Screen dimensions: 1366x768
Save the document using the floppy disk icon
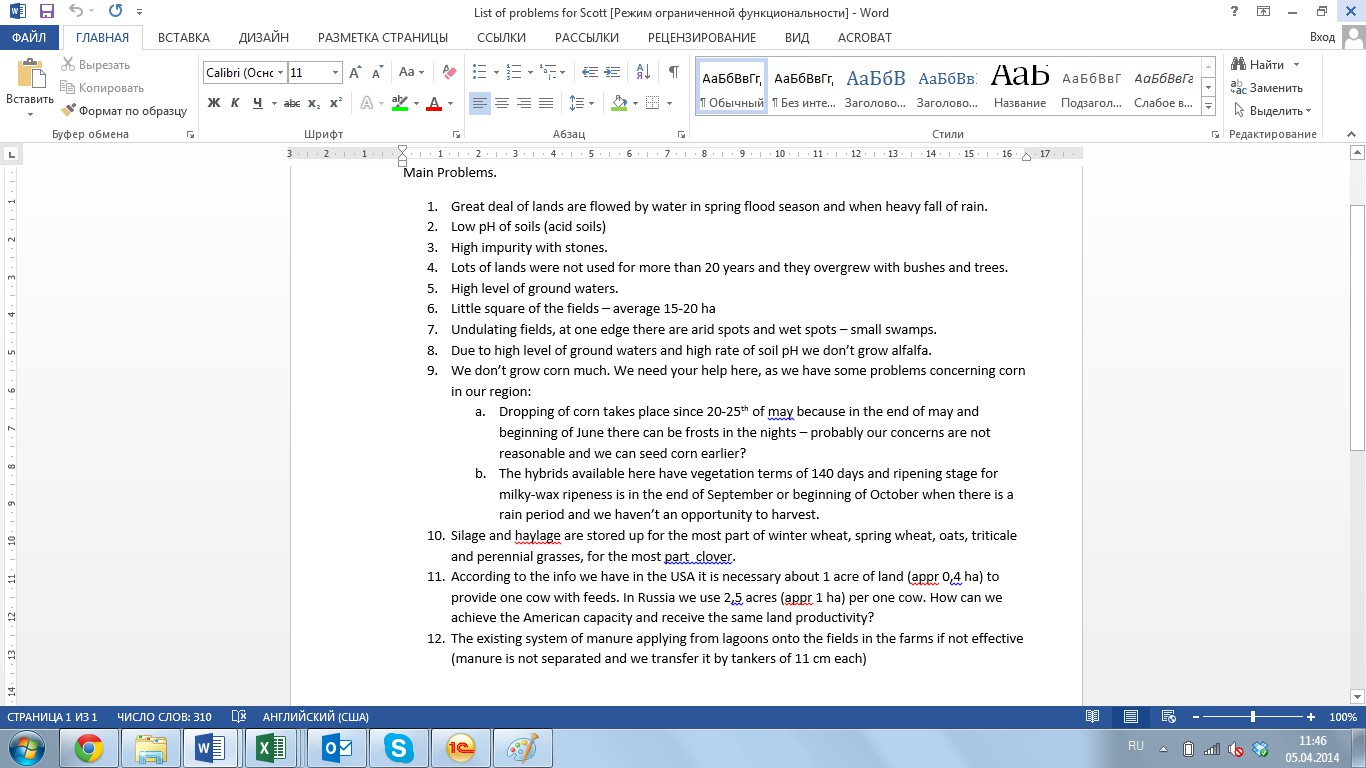[46, 12]
